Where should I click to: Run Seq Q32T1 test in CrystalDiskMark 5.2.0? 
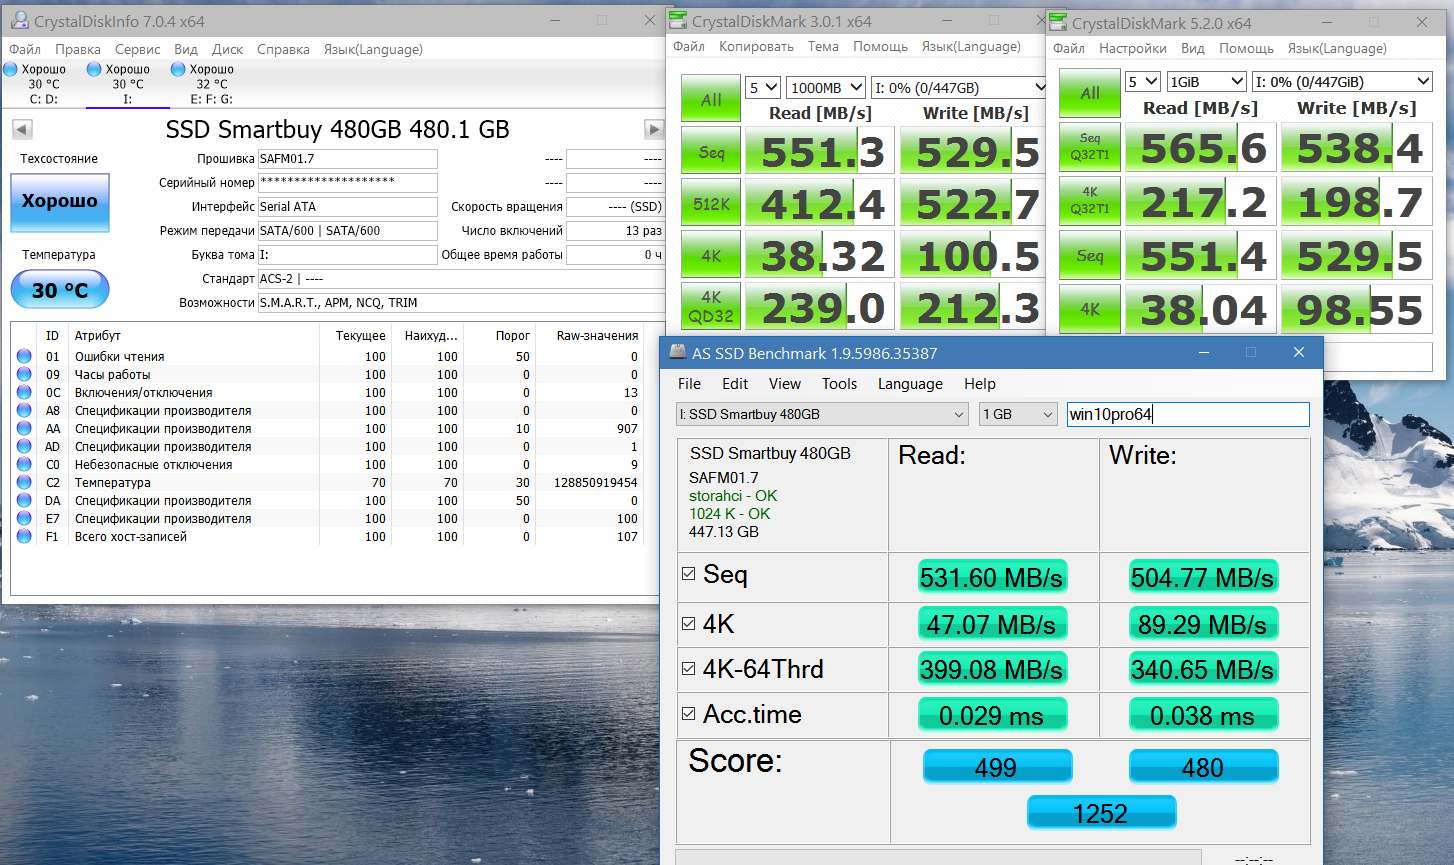[1090, 147]
